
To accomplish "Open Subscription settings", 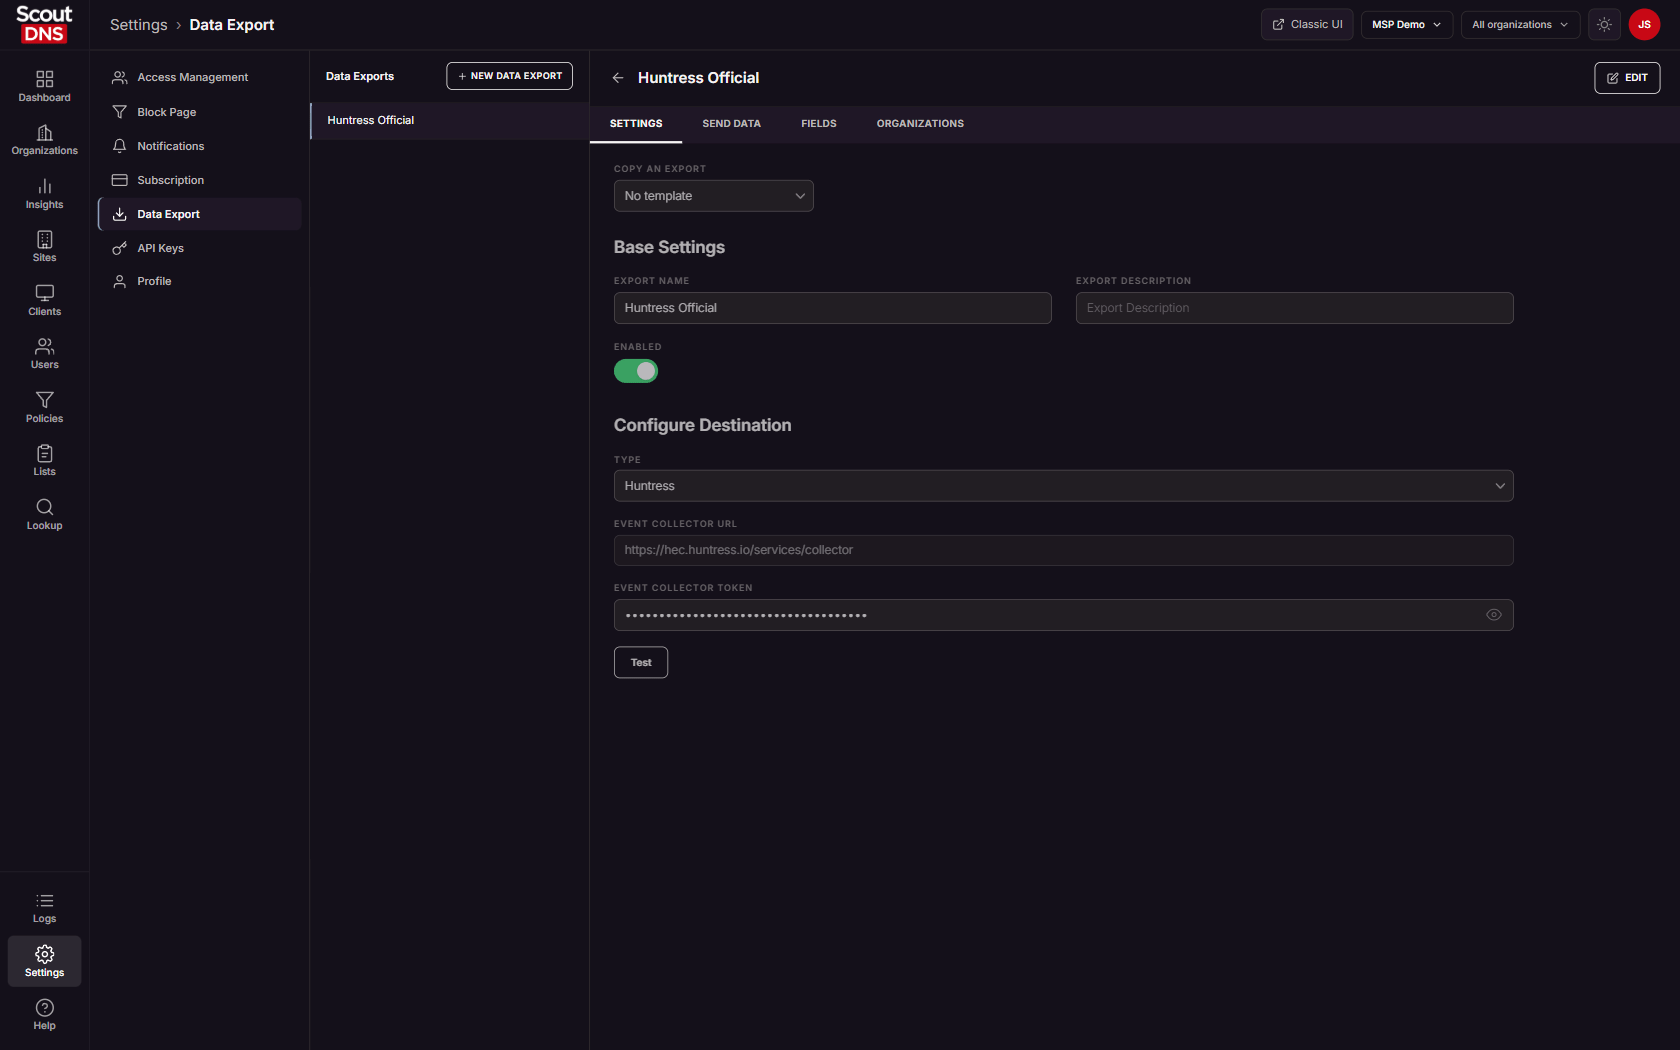I will pyautogui.click(x=200, y=180).
